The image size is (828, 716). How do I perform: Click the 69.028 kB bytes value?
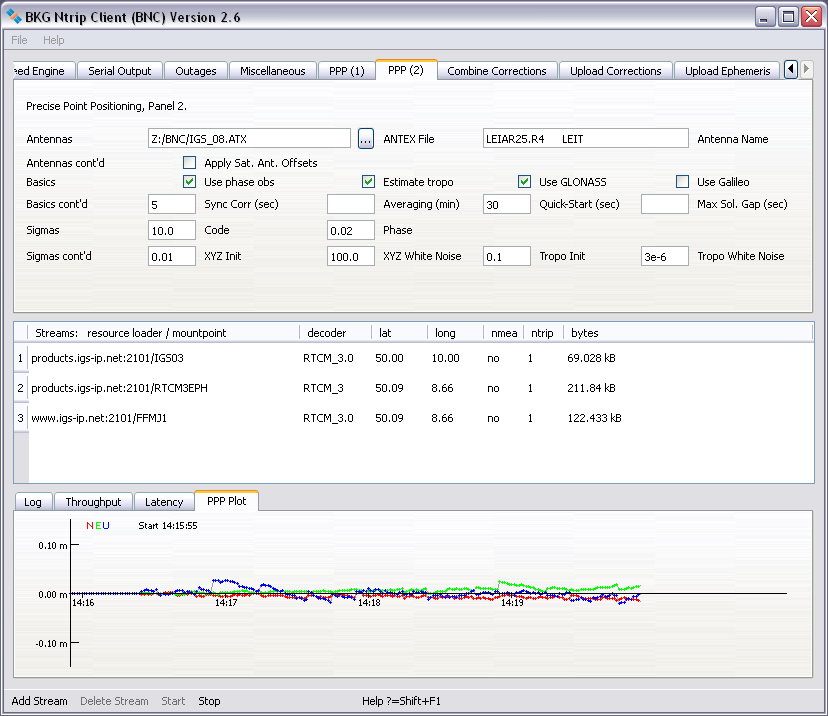tap(591, 358)
